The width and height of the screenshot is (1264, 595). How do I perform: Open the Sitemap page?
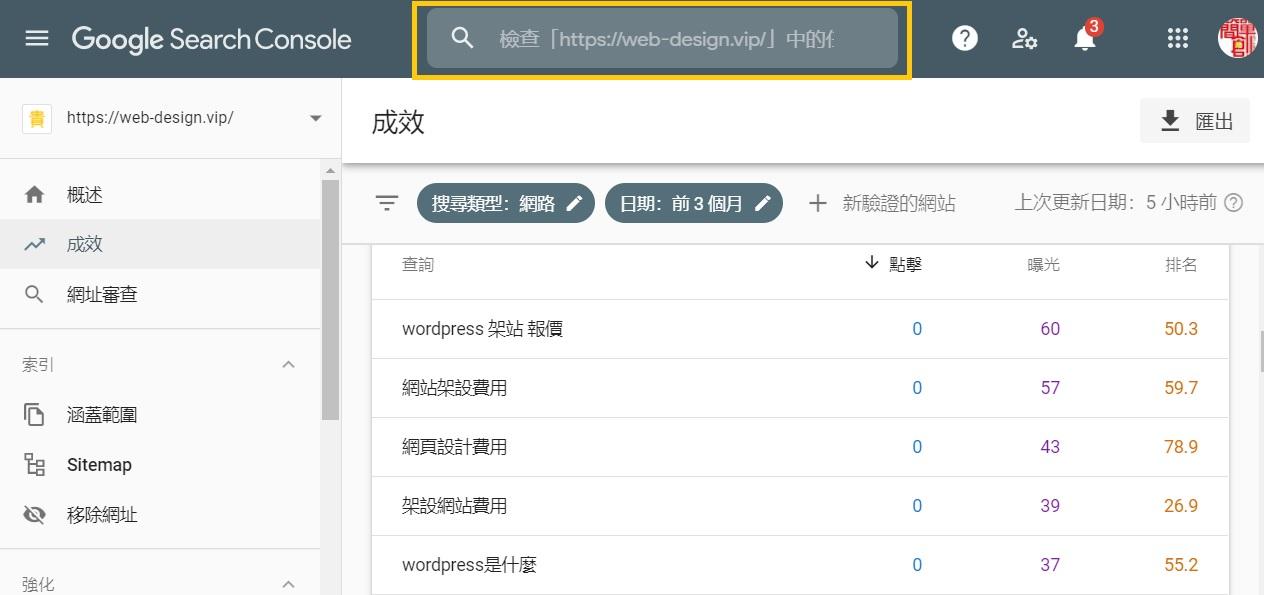160,464
